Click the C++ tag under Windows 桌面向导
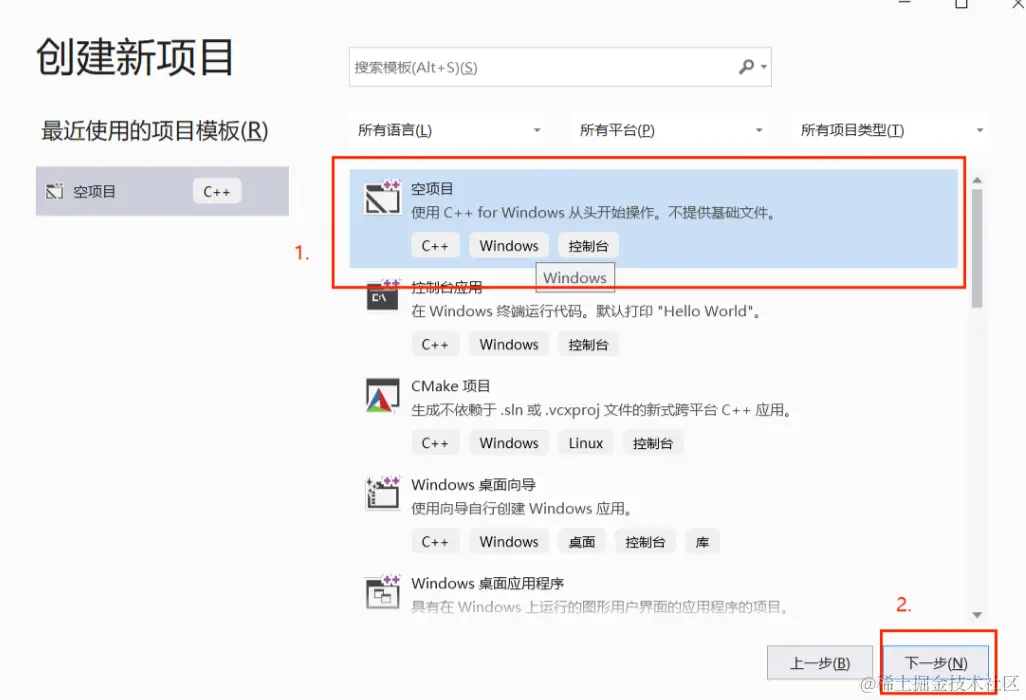Screen dimensions: 1026x700 point(435,542)
